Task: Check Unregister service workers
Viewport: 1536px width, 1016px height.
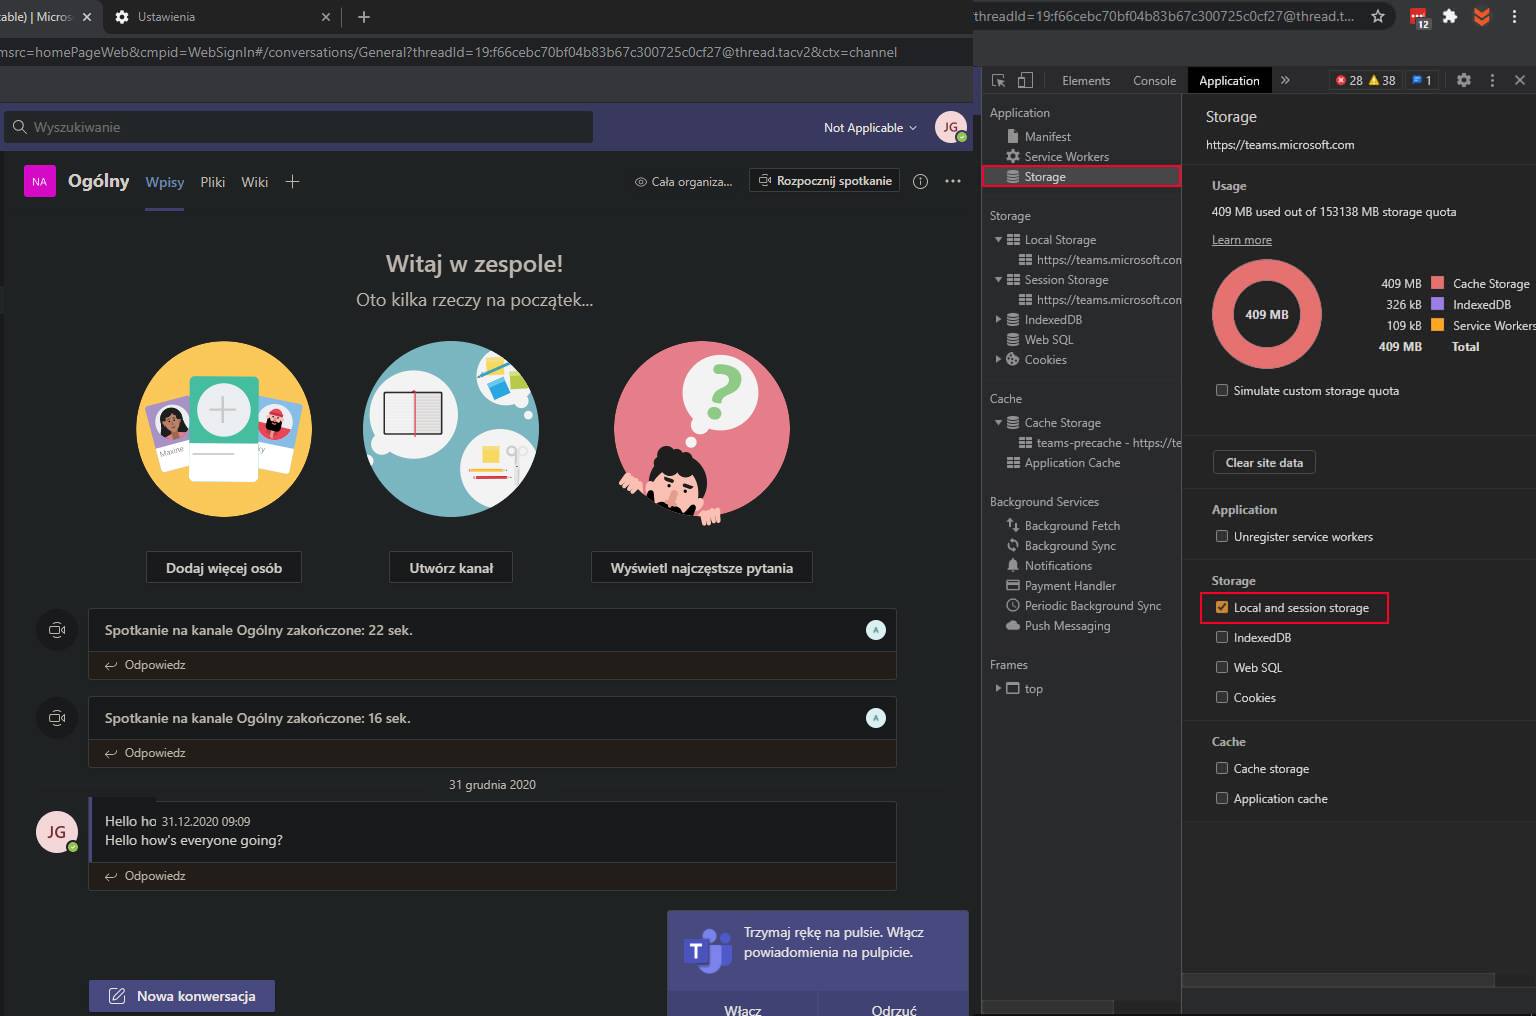Action: (1222, 536)
